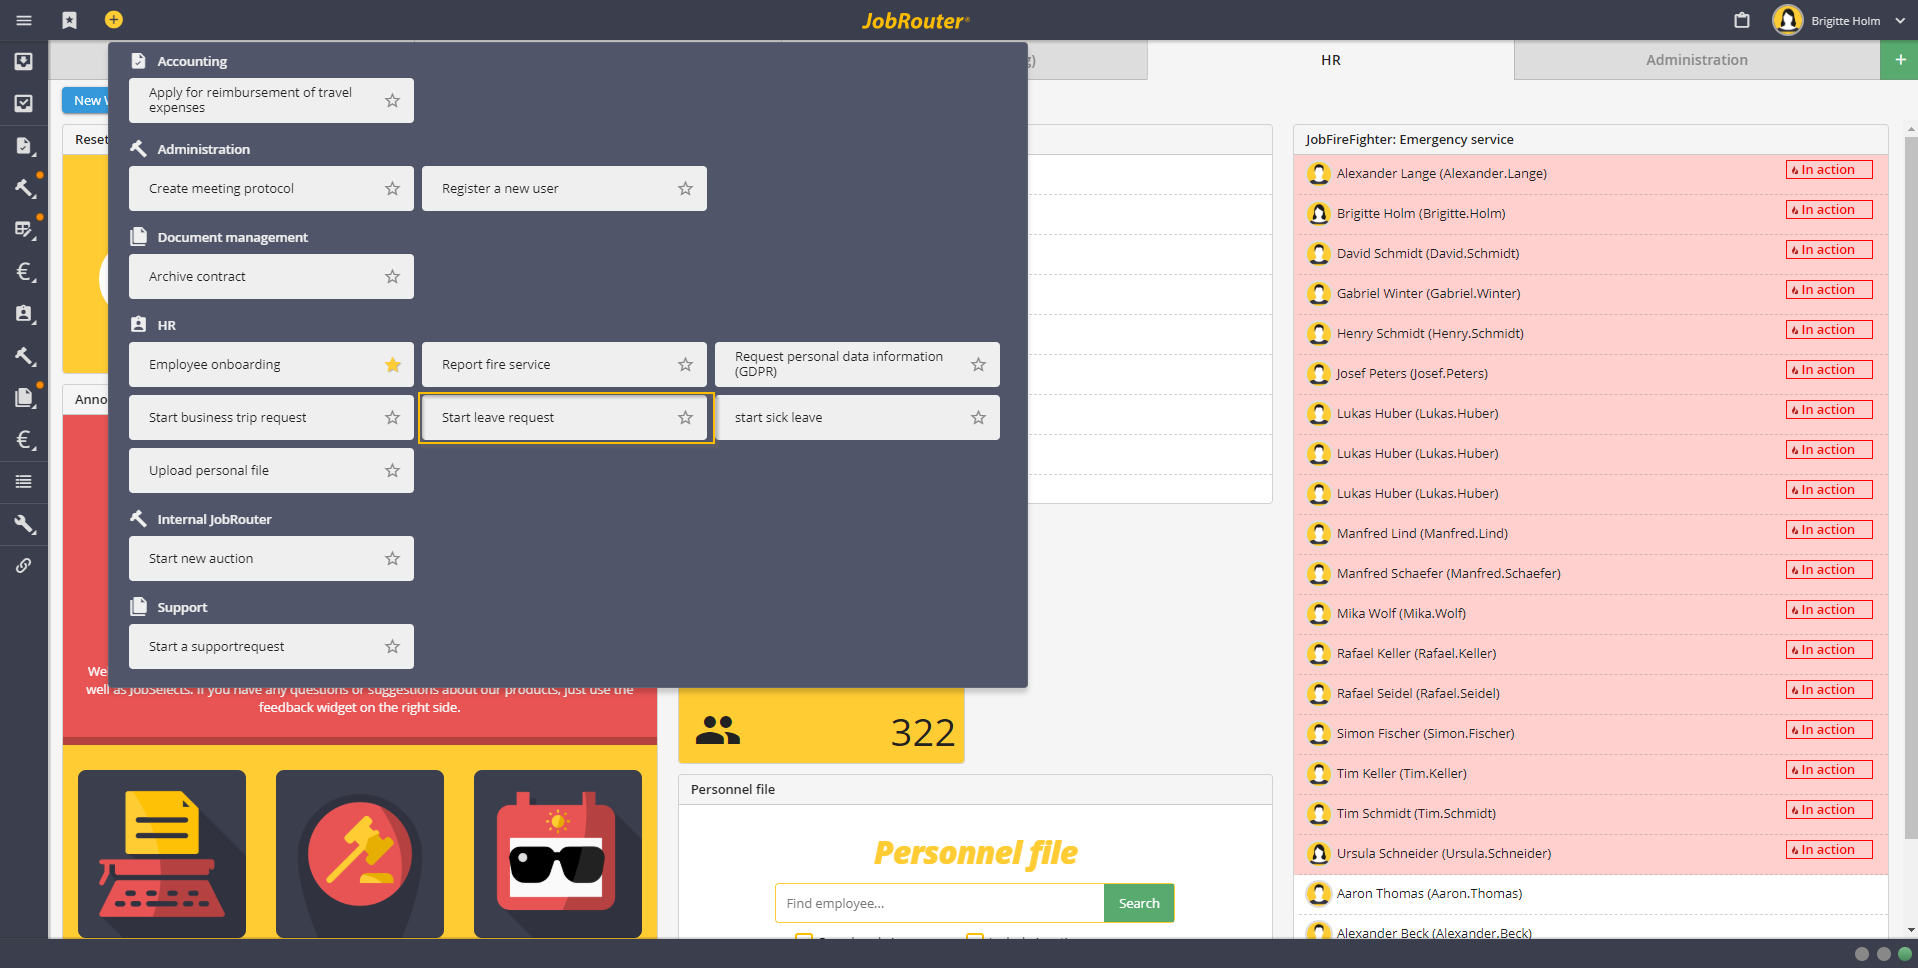1918x968 pixels.
Task: Open the chain link sidebar icon
Action: [24, 566]
